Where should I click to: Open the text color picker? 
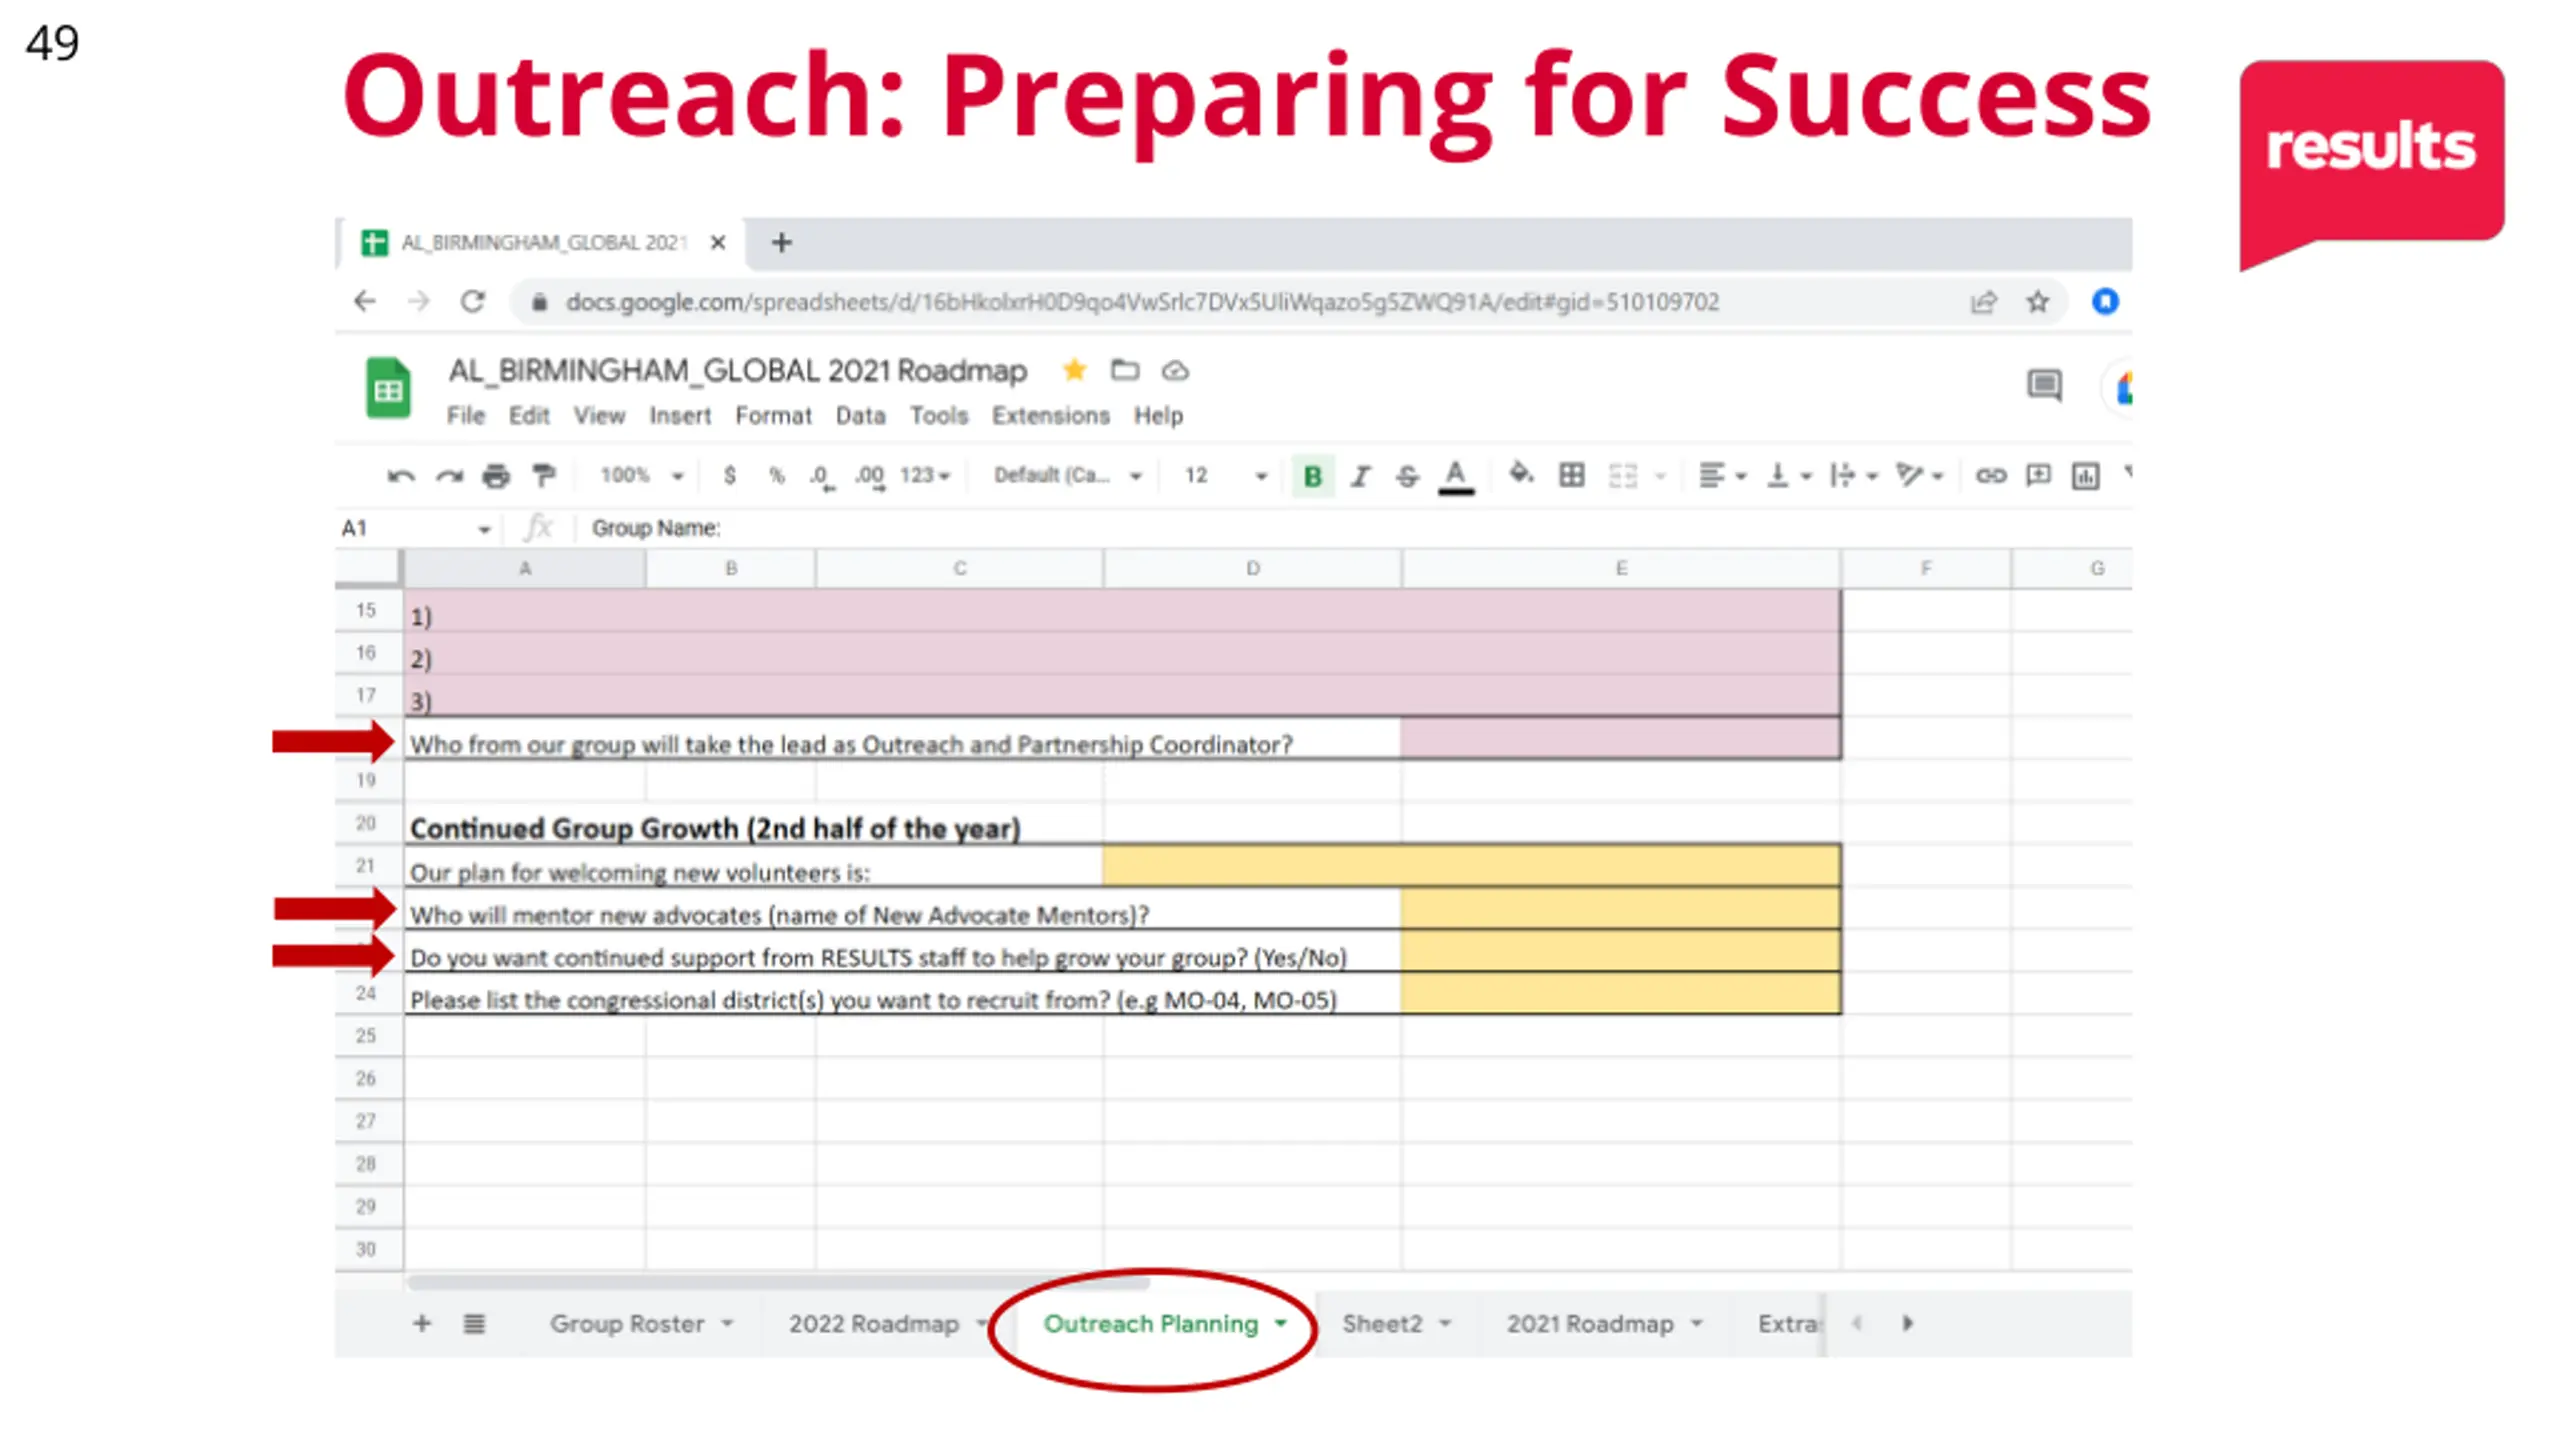(1456, 476)
